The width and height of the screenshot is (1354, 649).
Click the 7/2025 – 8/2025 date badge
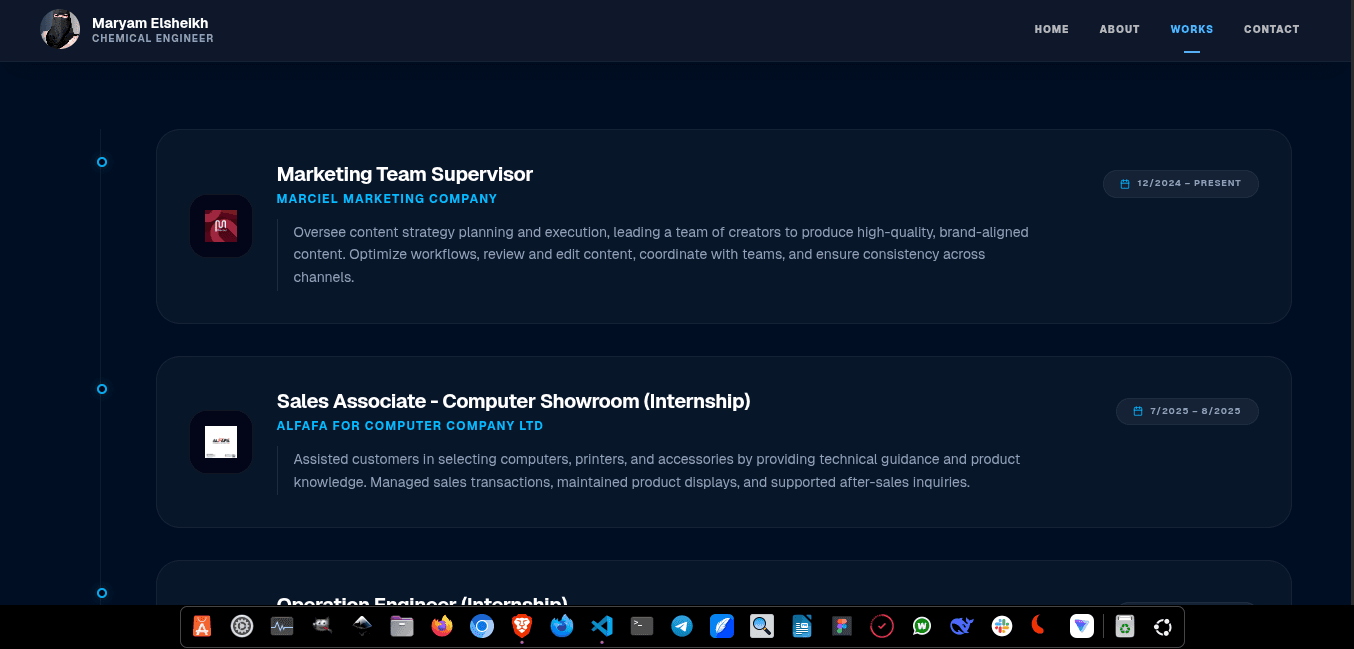(1187, 411)
